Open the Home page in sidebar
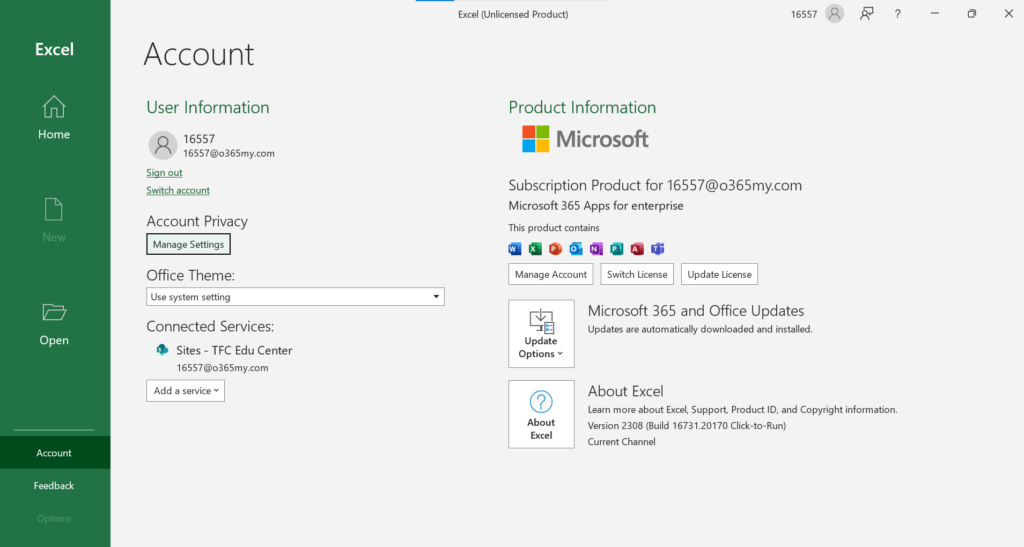Screen dimensions: 1024x547 54,117
